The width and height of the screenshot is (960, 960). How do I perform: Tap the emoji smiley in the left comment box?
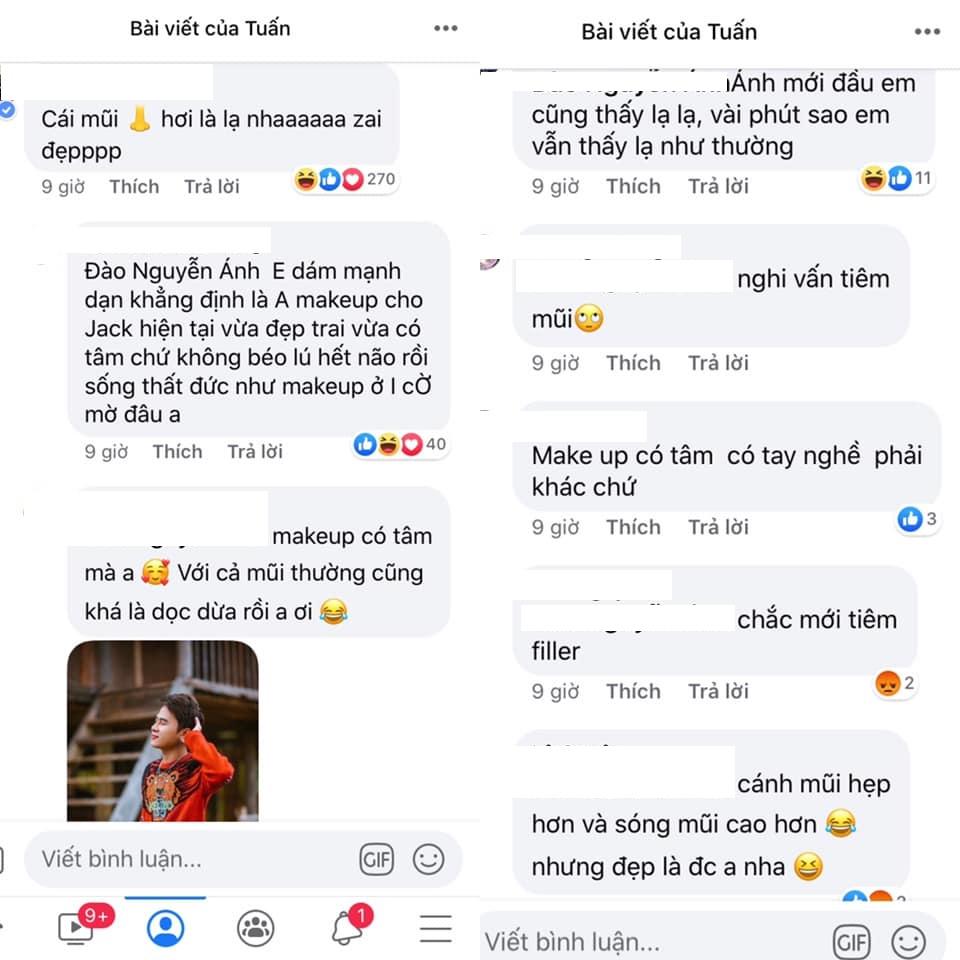click(x=429, y=860)
